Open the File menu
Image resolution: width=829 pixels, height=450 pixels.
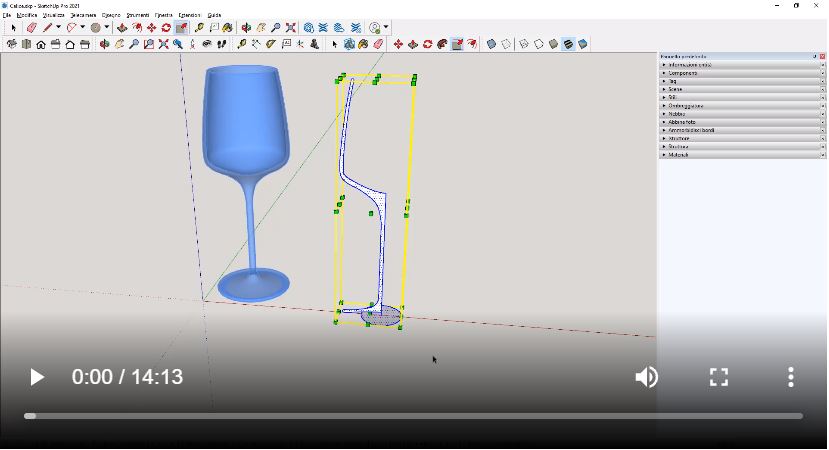[6, 15]
